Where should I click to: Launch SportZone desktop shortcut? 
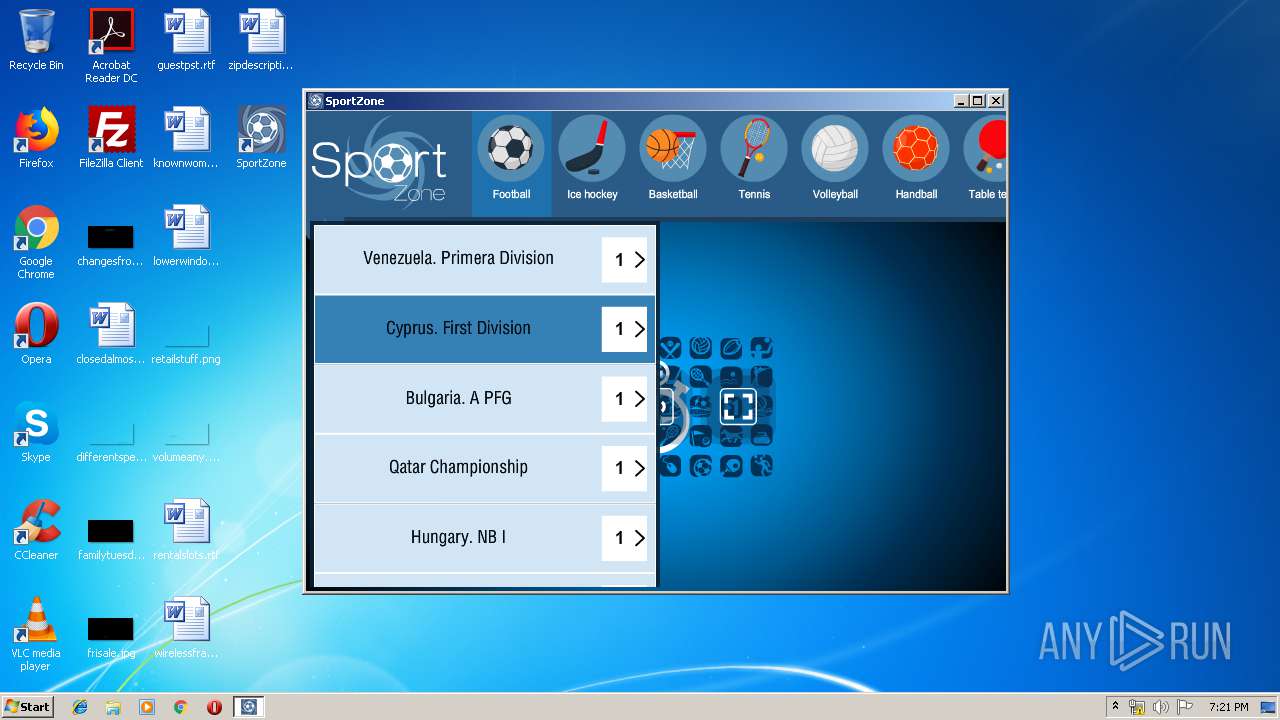(261, 138)
